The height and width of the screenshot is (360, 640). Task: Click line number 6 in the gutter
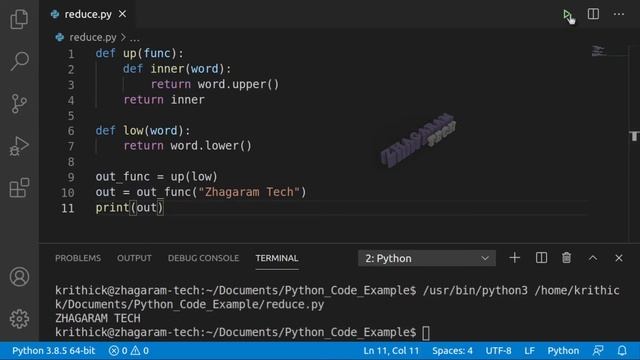pyautogui.click(x=71, y=131)
